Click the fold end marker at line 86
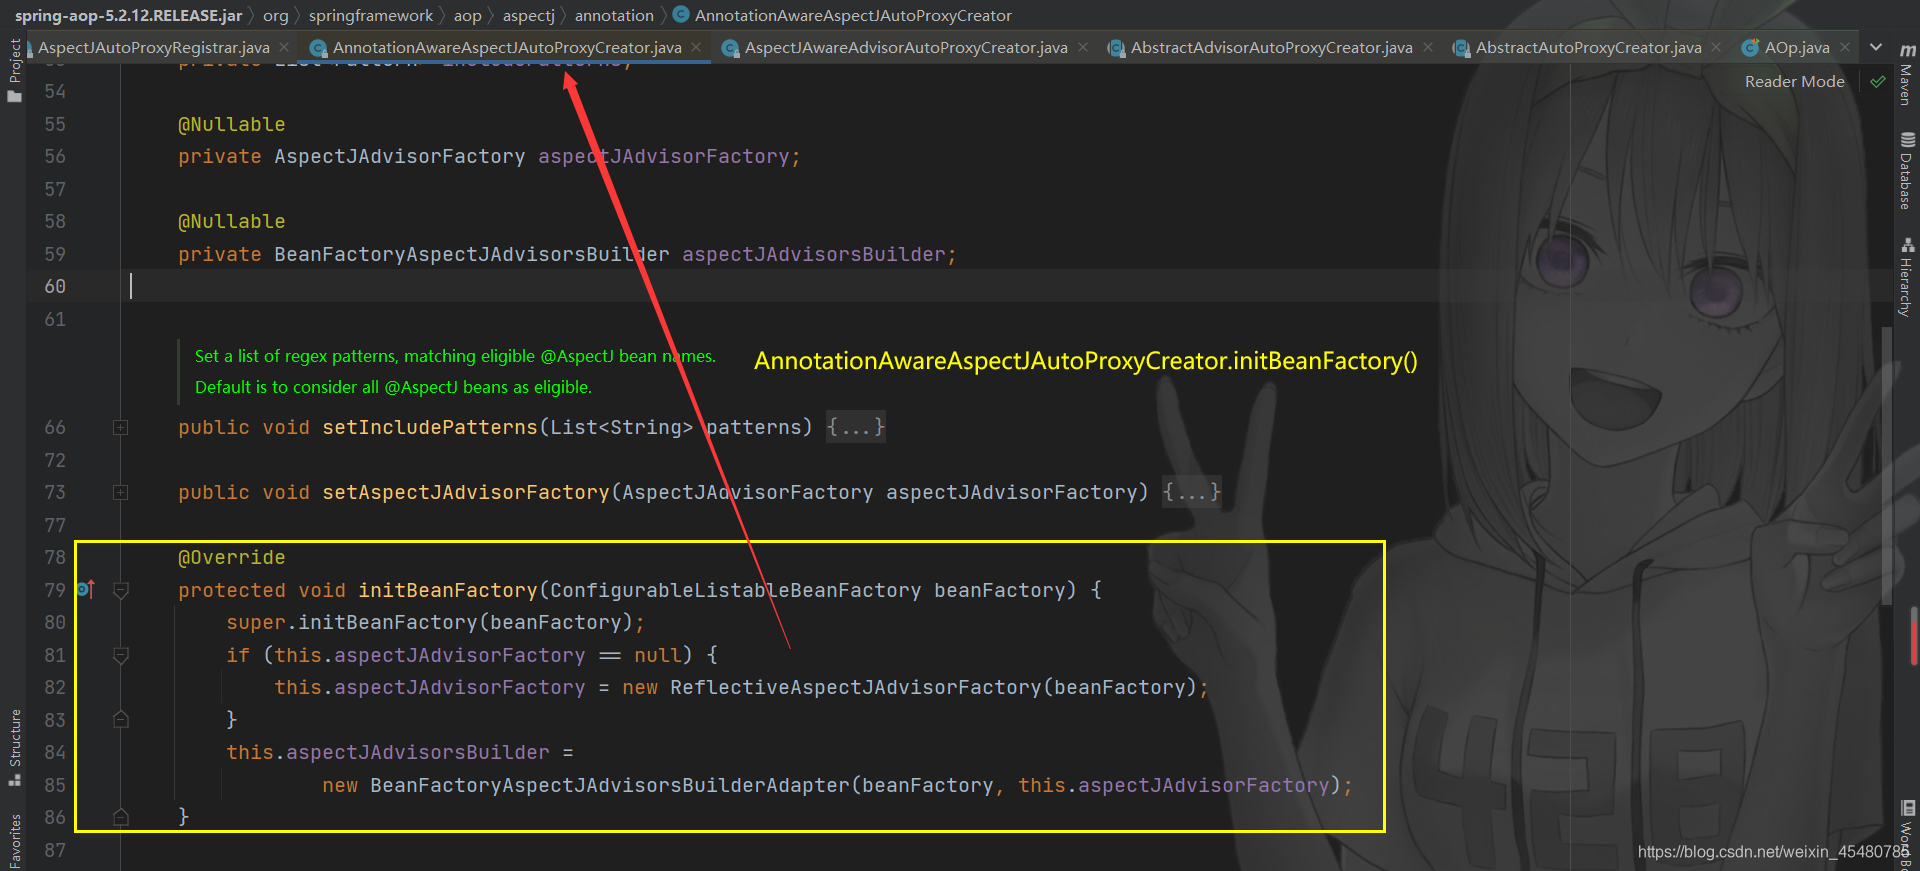This screenshot has width=1920, height=871. pyautogui.click(x=120, y=817)
